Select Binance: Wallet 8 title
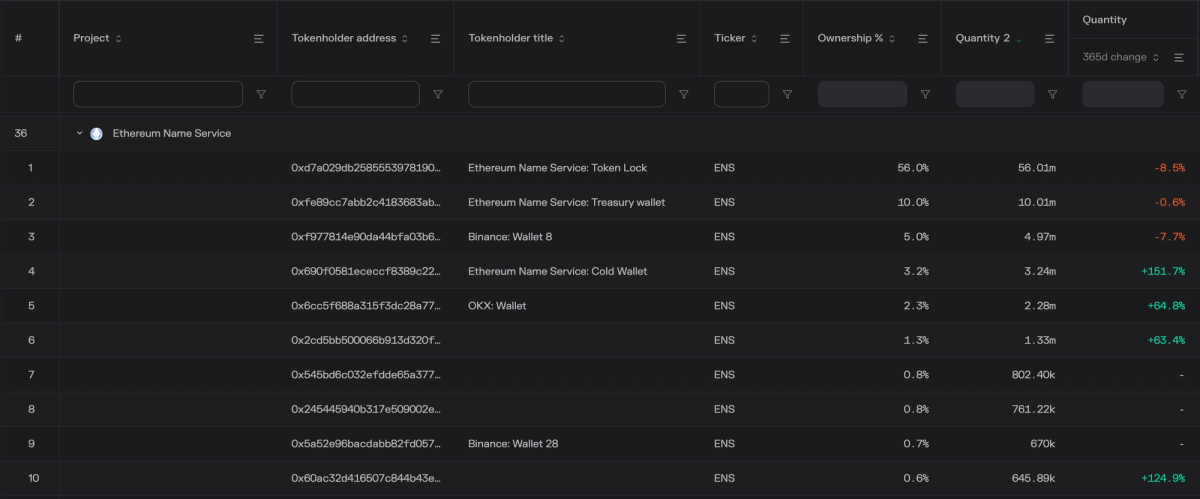Viewport: 1200px width, 499px height. click(510, 237)
